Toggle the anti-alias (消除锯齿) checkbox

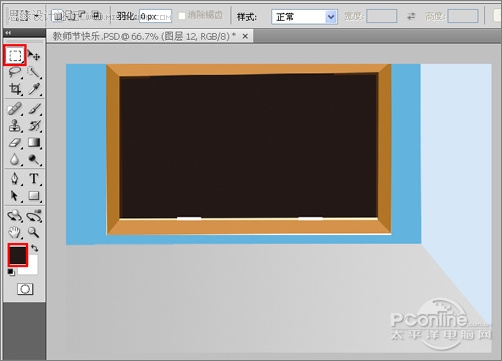tap(182, 16)
